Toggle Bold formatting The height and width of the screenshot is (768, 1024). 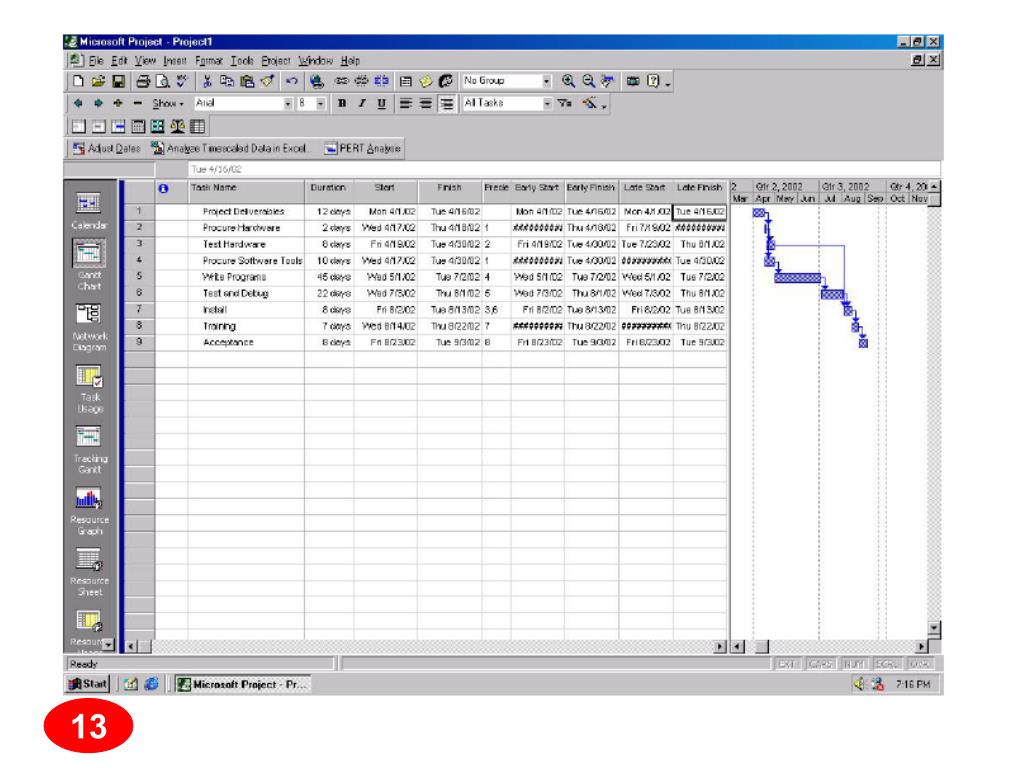pos(342,103)
